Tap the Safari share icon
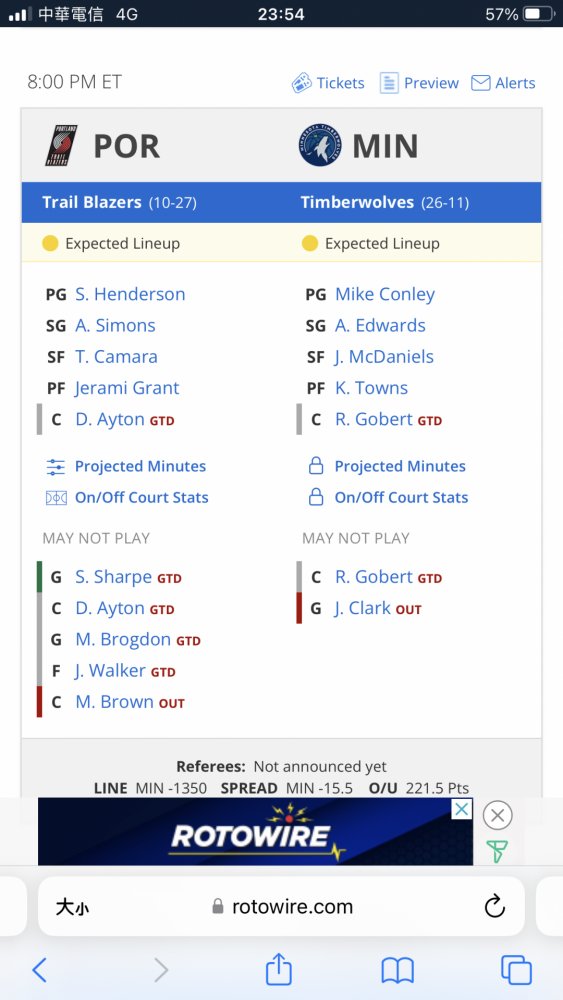Viewport: 563px width, 1000px height. (279, 969)
